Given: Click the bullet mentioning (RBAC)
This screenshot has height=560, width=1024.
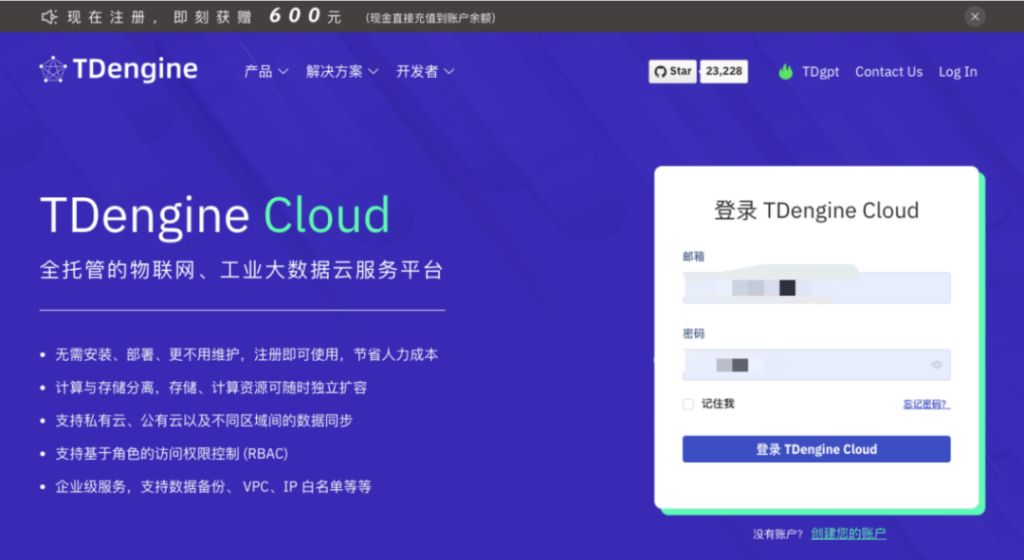Looking at the screenshot, I should coord(171,454).
